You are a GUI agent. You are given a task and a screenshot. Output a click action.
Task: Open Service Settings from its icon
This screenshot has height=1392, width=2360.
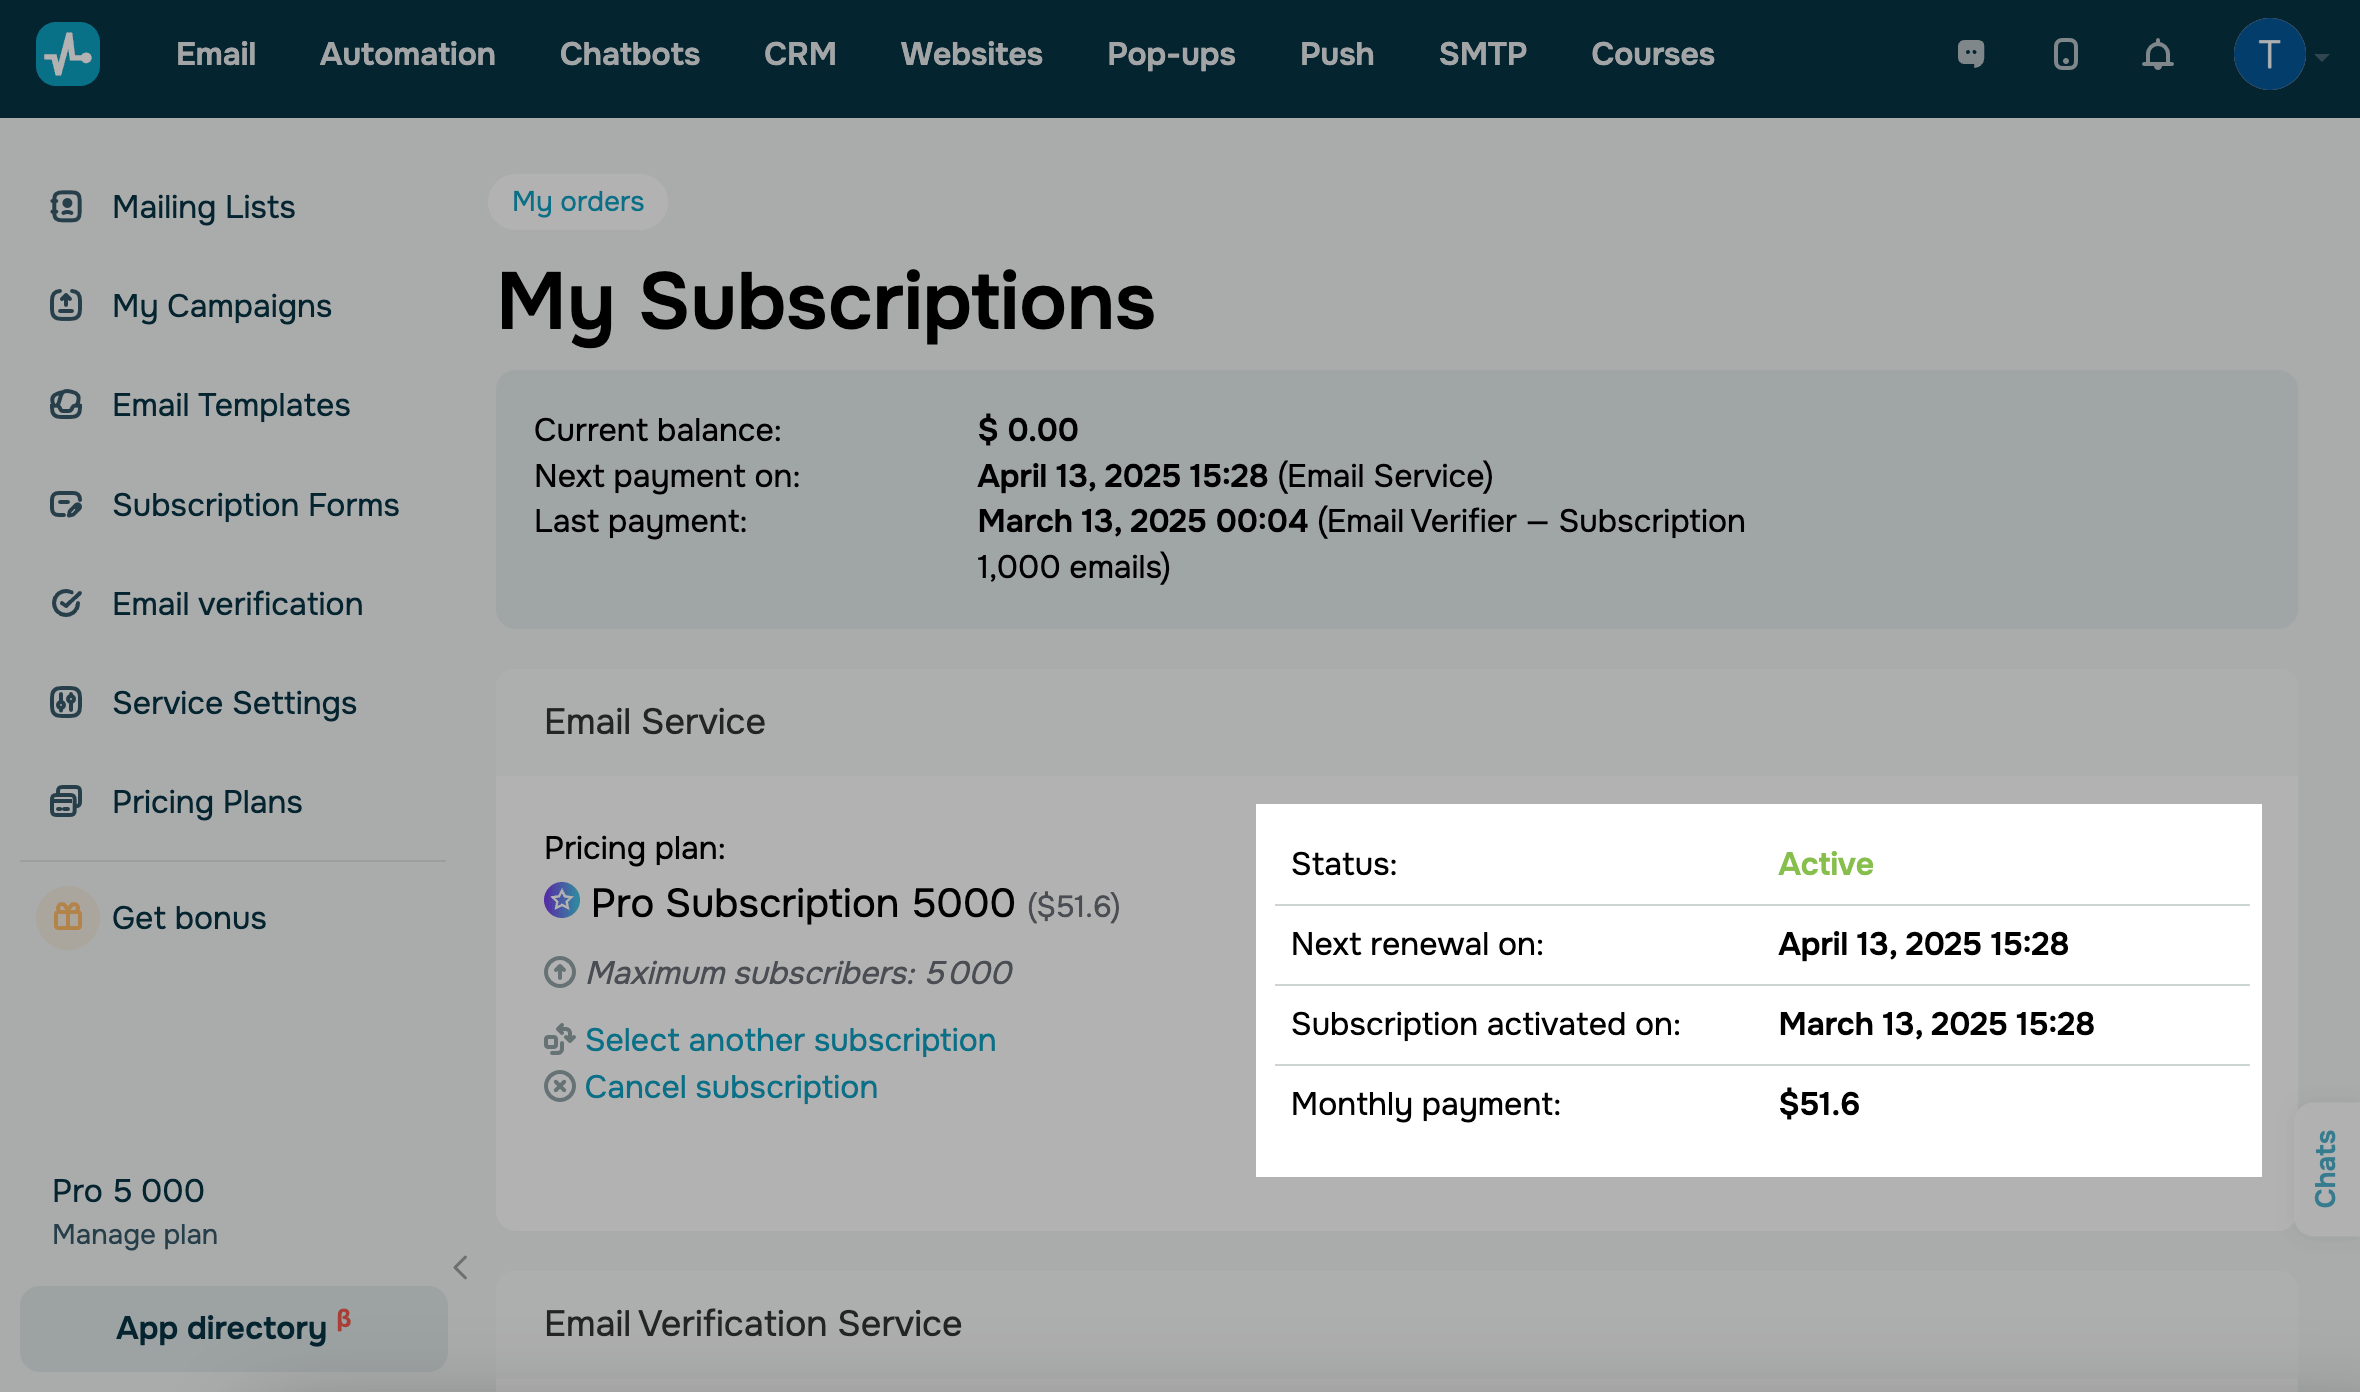coord(65,703)
